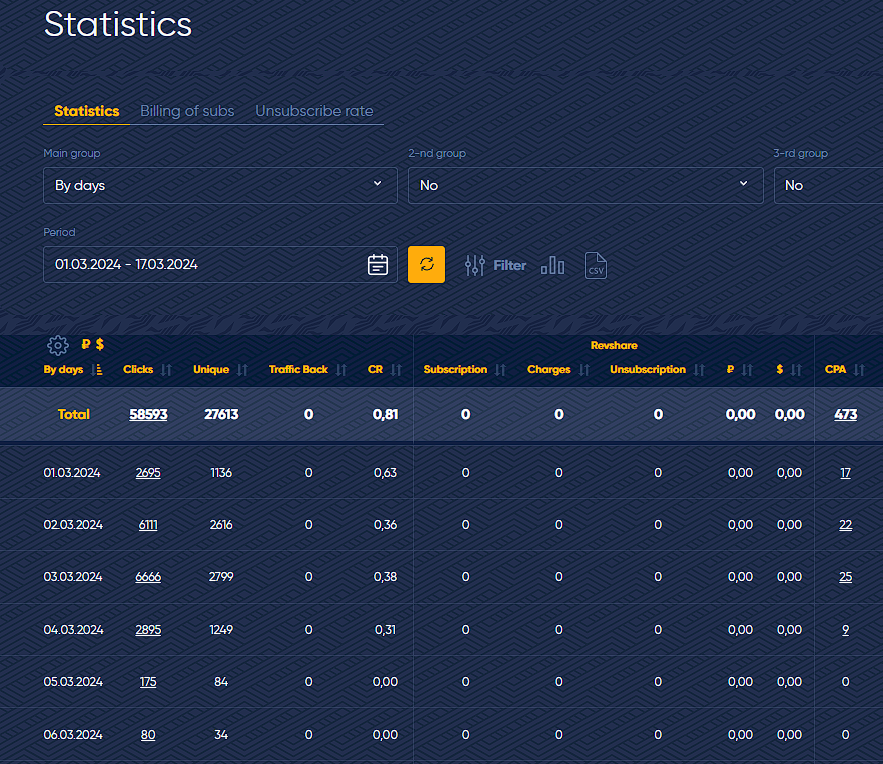This screenshot has width=883, height=764.
Task: Show the bar chart view icon
Action: point(552,265)
